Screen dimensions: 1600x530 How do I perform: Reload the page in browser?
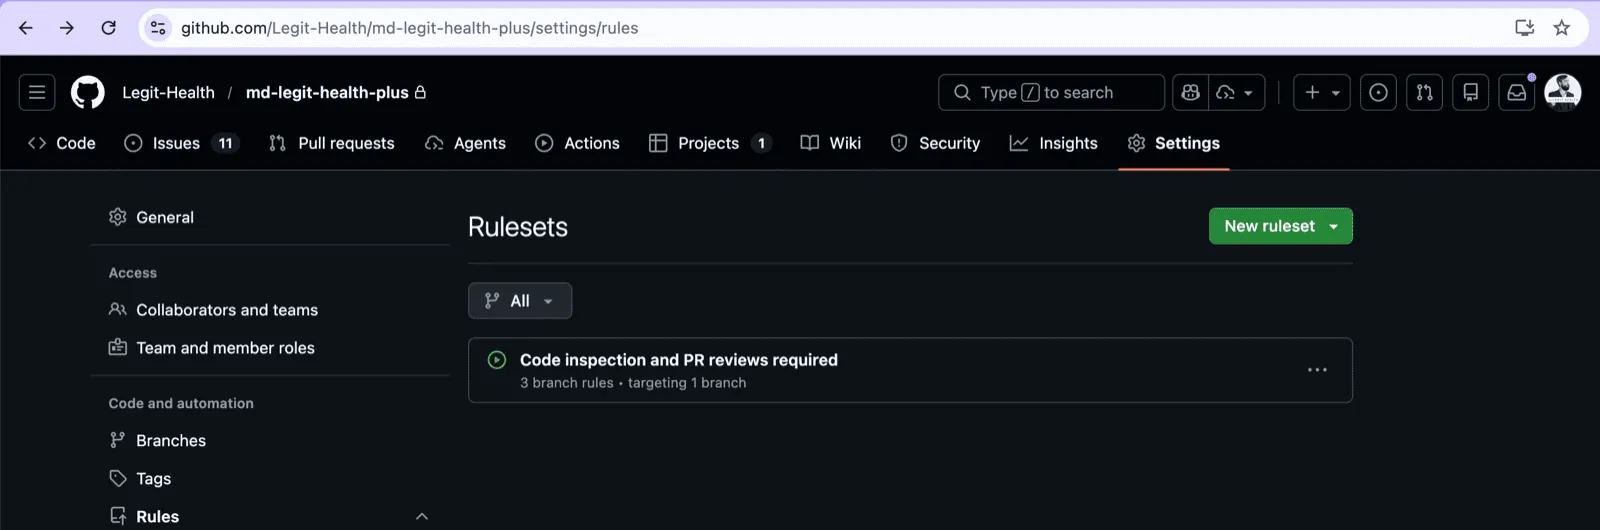pos(108,28)
